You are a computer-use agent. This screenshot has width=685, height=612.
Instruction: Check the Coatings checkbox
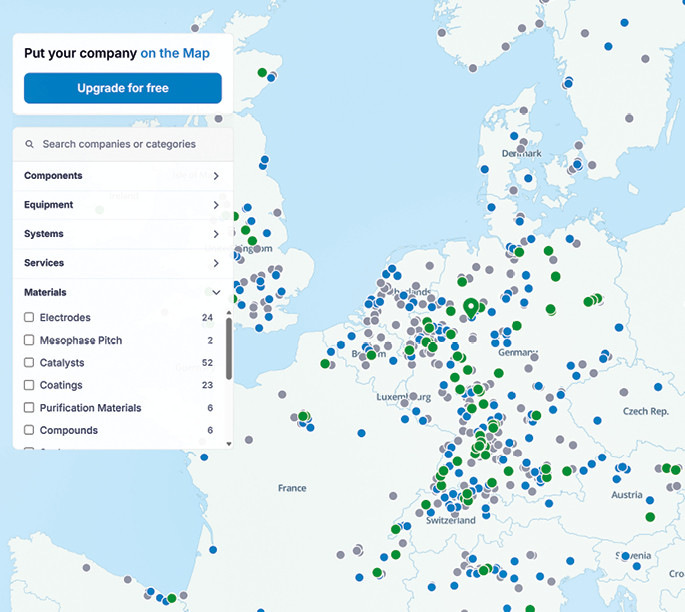tap(29, 385)
